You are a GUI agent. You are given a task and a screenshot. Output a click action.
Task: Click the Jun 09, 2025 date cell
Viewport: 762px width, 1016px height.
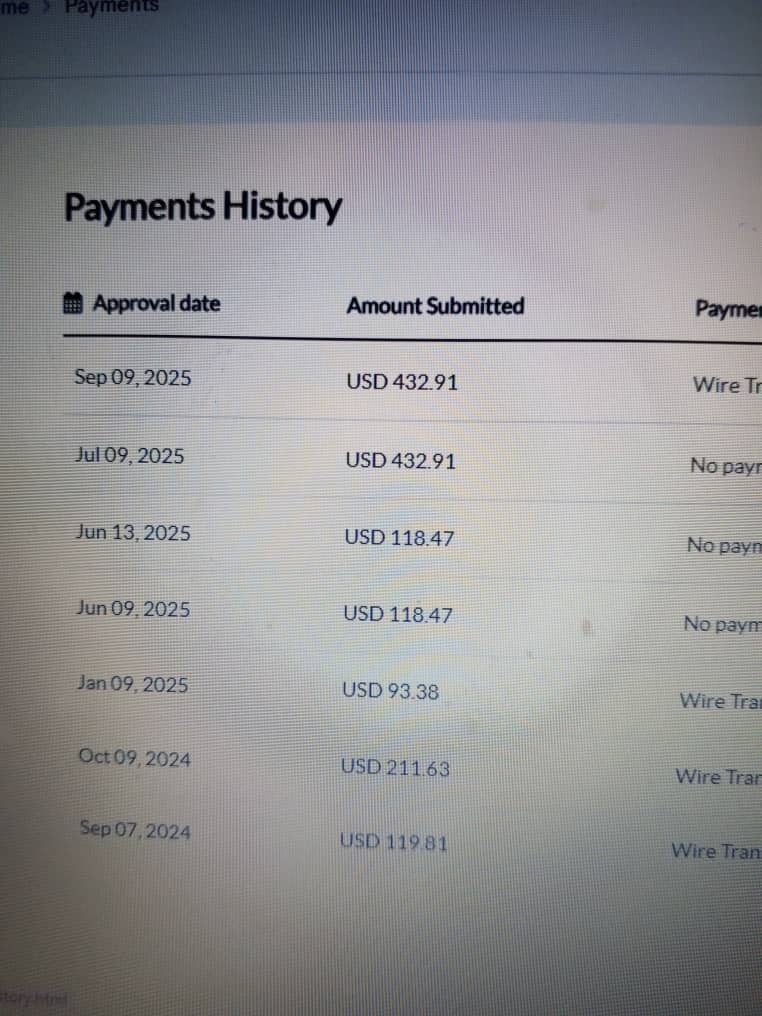pyautogui.click(x=132, y=608)
